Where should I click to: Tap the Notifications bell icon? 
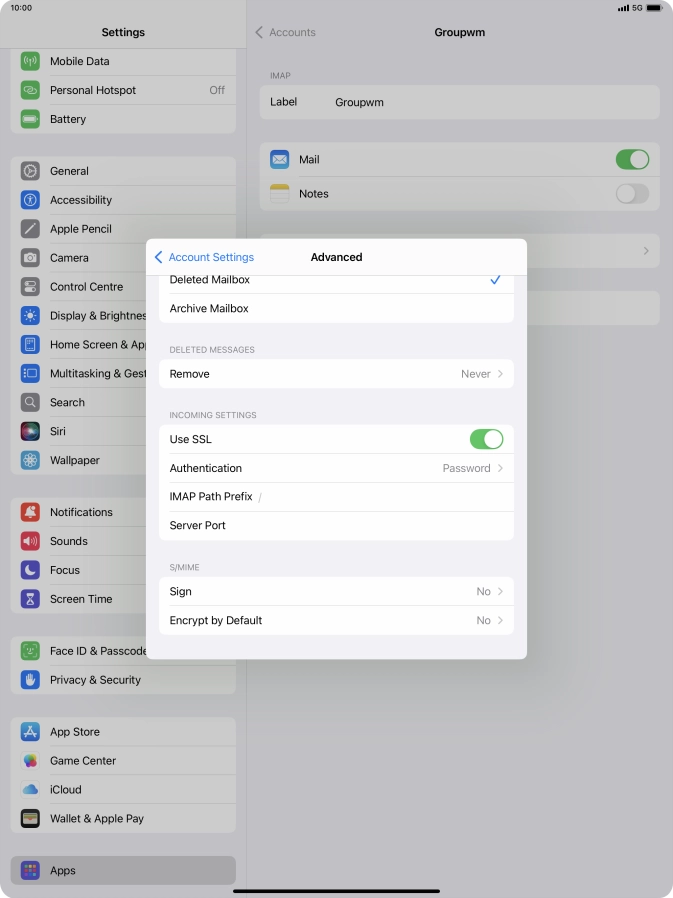30,512
